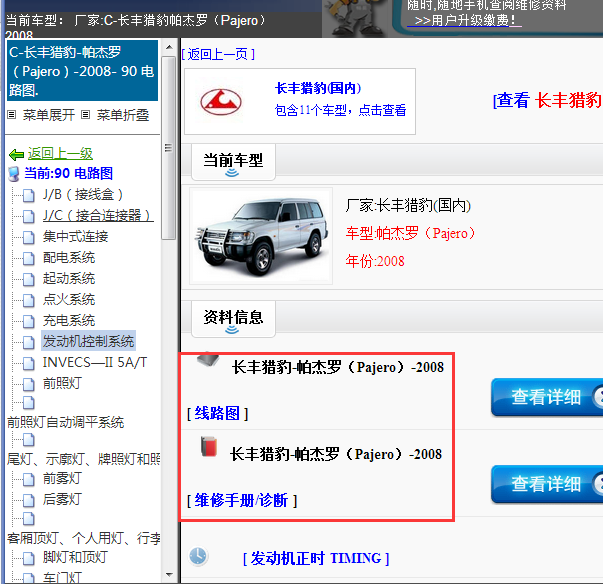Click the document icon beside 前照灯
Screen dimensions: 603x584
point(28,384)
